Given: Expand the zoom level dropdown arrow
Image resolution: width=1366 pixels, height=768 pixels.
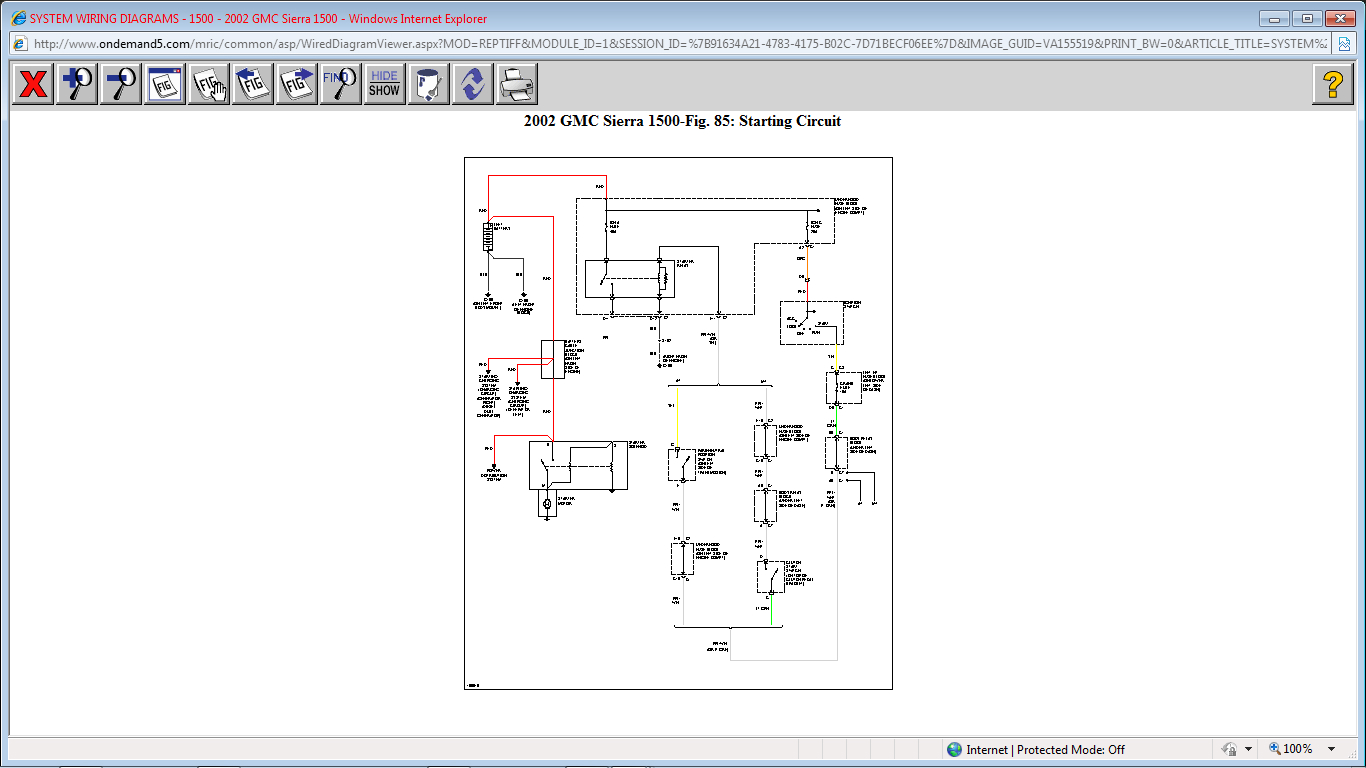Looking at the screenshot, I should tap(1331, 749).
